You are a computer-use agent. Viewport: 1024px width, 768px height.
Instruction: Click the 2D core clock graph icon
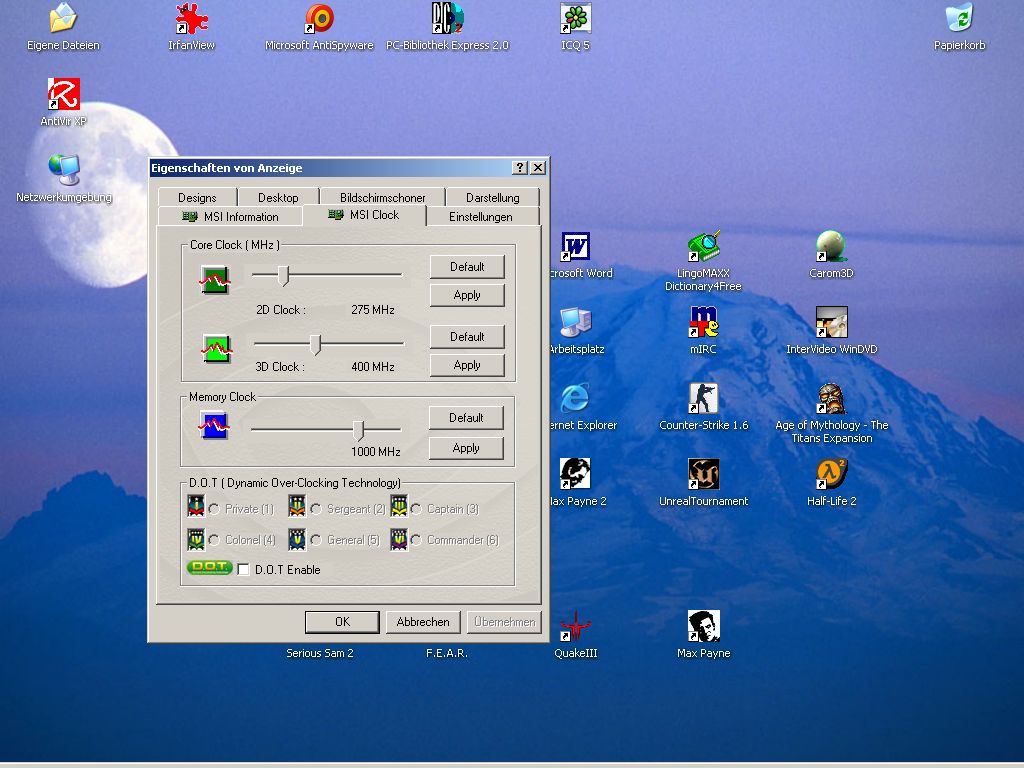click(x=215, y=280)
